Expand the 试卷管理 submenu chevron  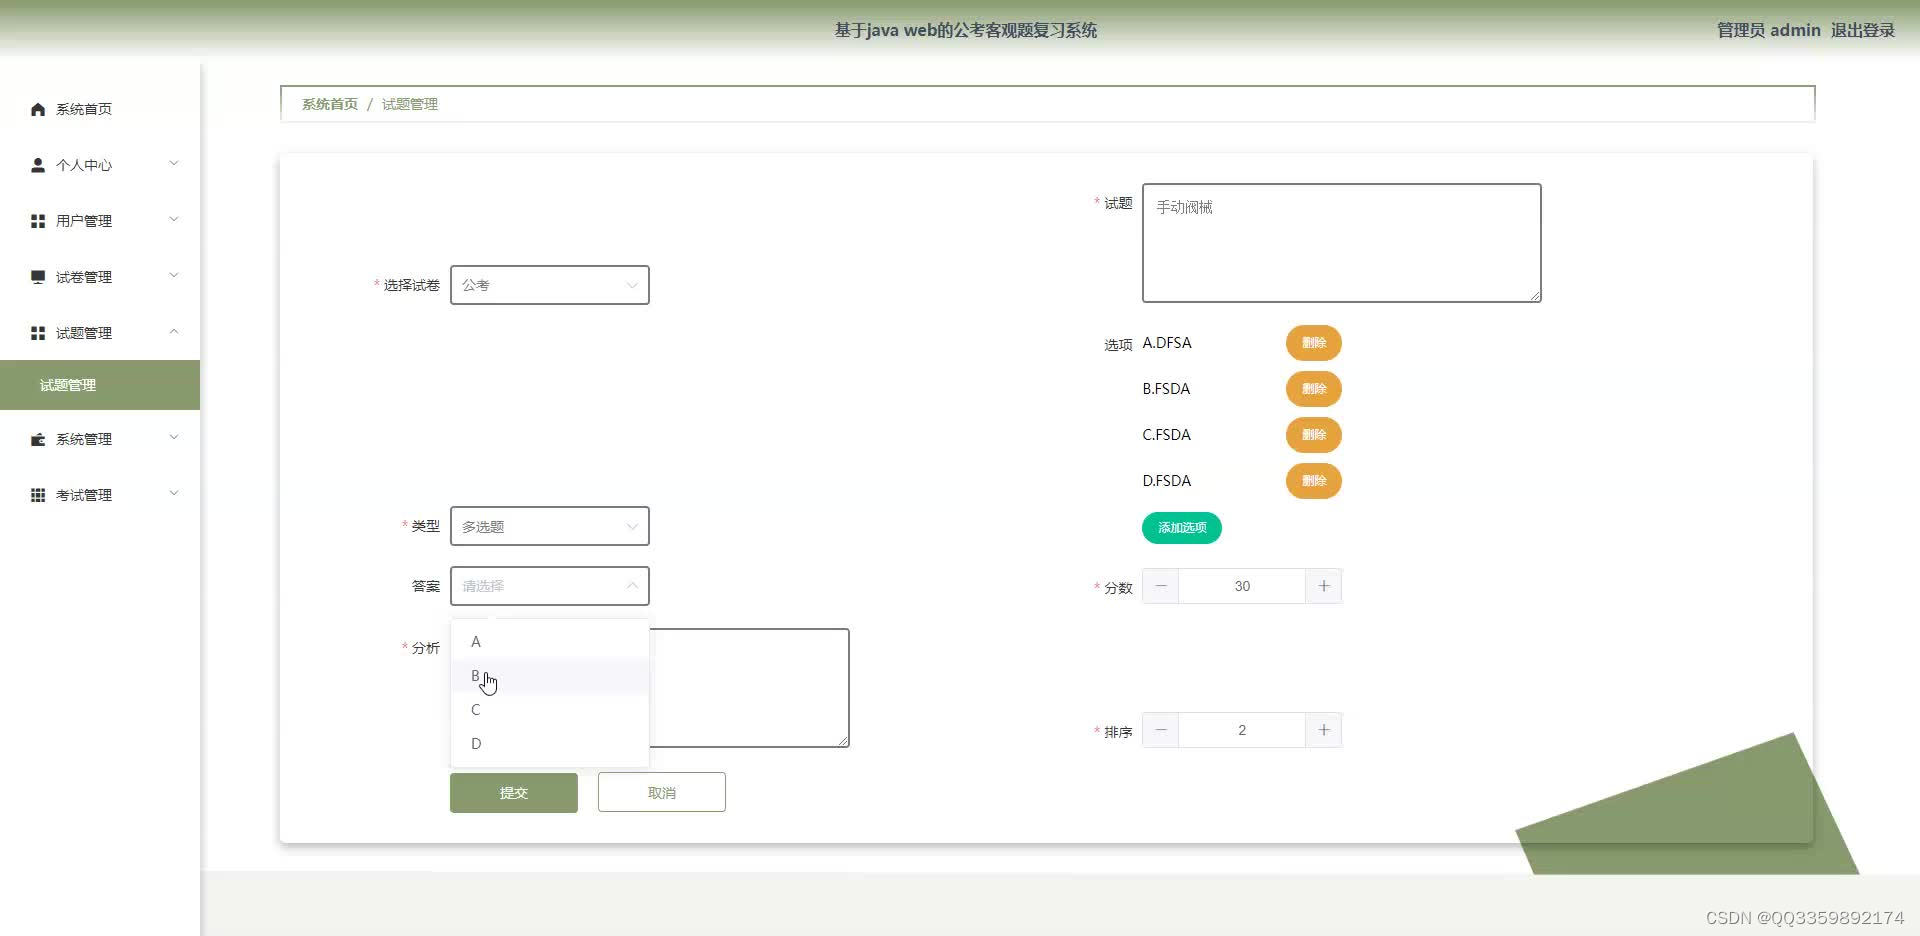(174, 276)
